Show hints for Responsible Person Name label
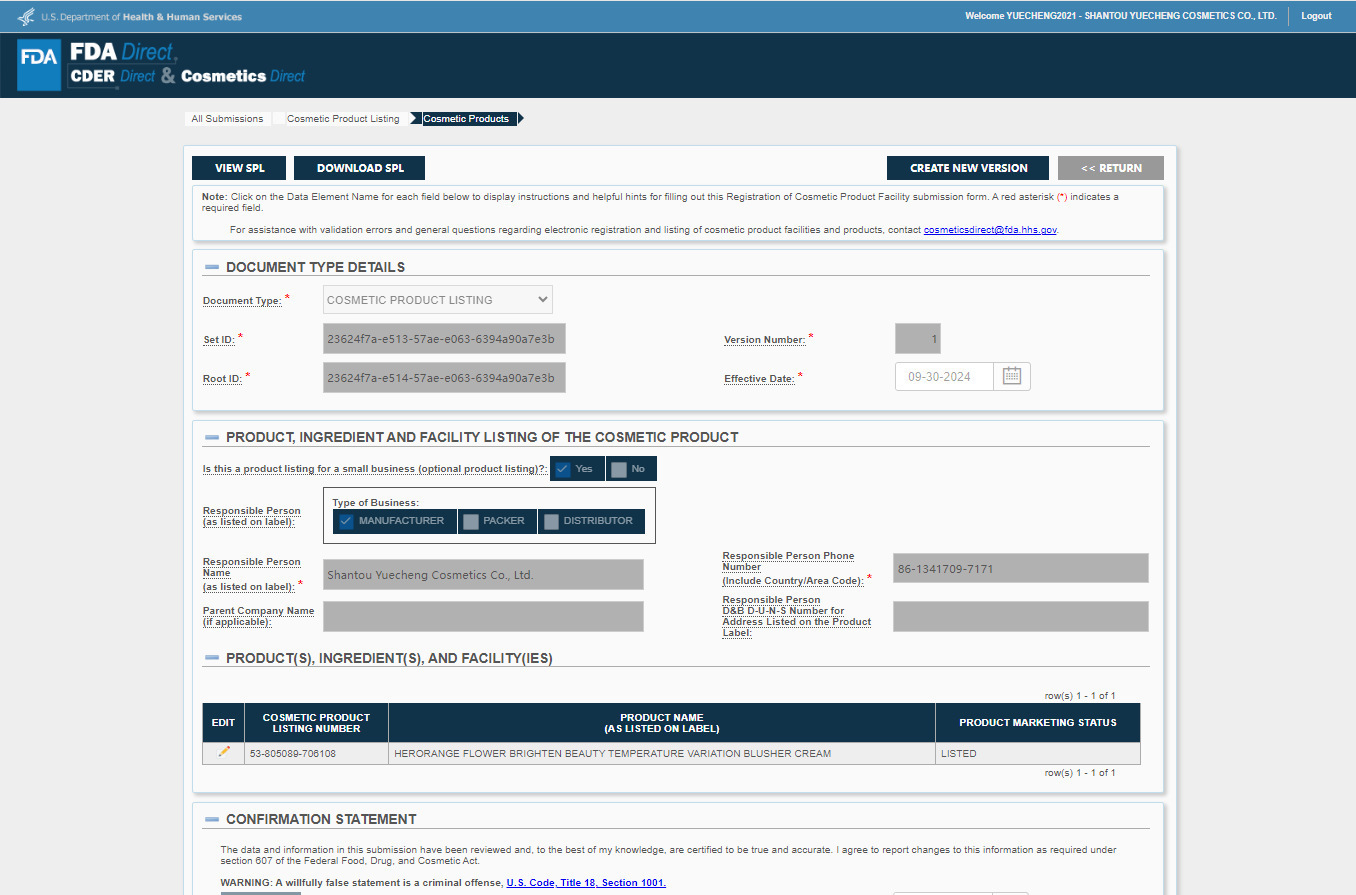1356x895 pixels. (x=252, y=574)
